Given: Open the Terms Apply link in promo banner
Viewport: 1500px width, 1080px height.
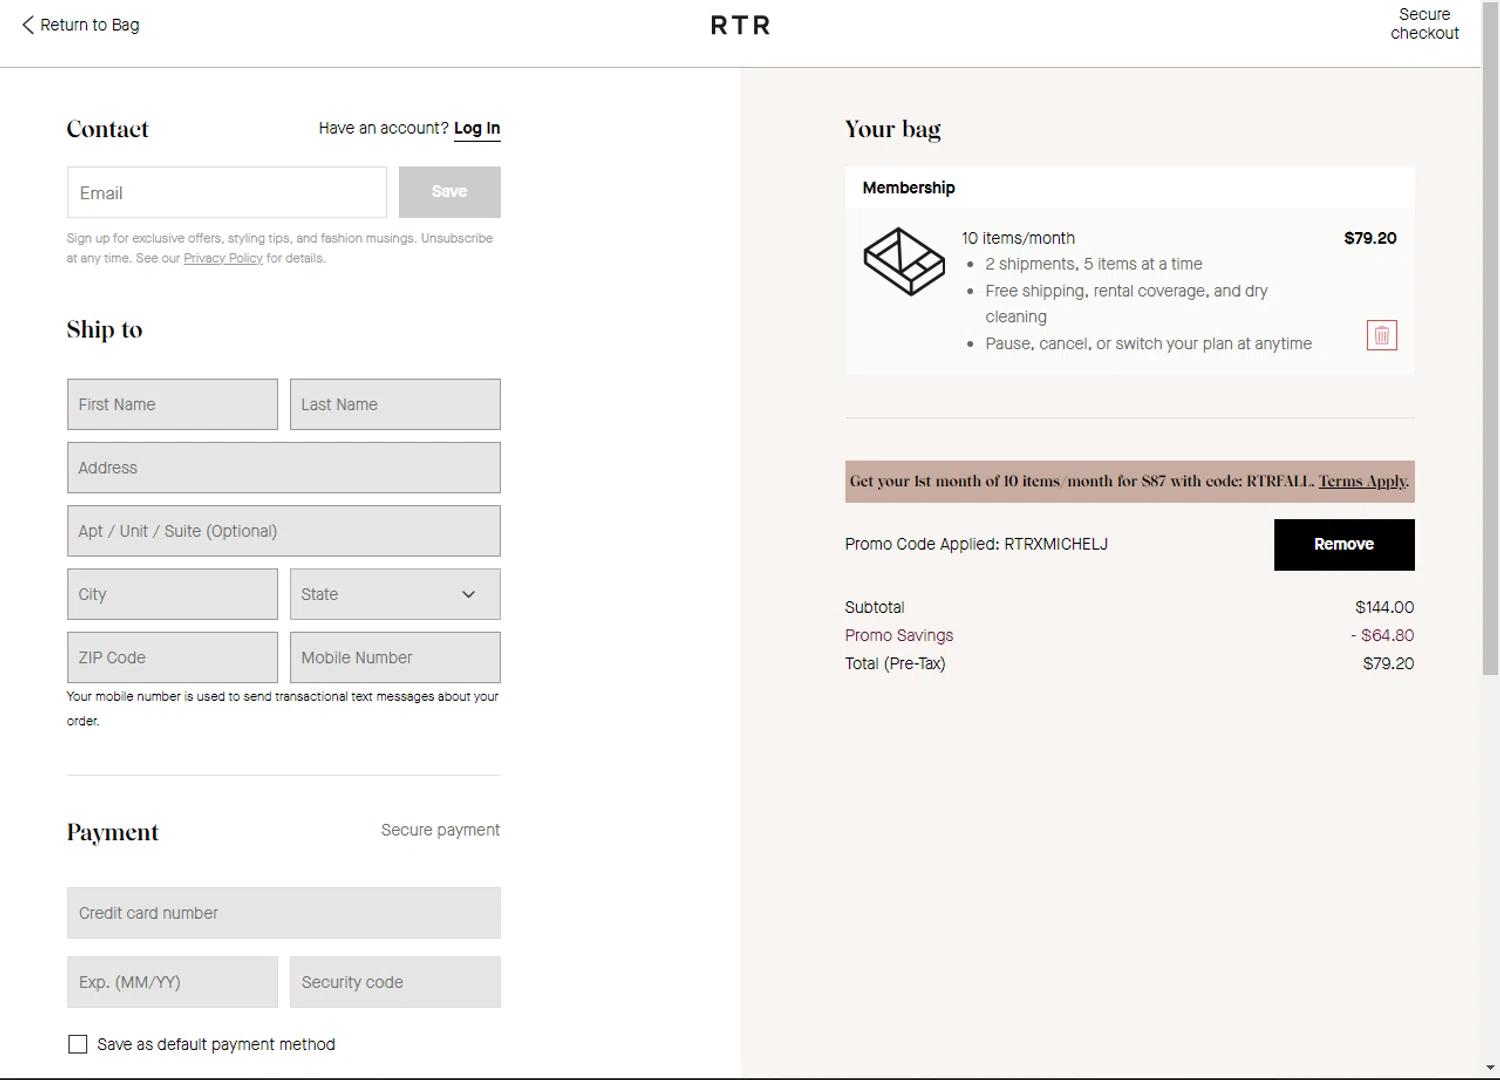Looking at the screenshot, I should 1362,481.
